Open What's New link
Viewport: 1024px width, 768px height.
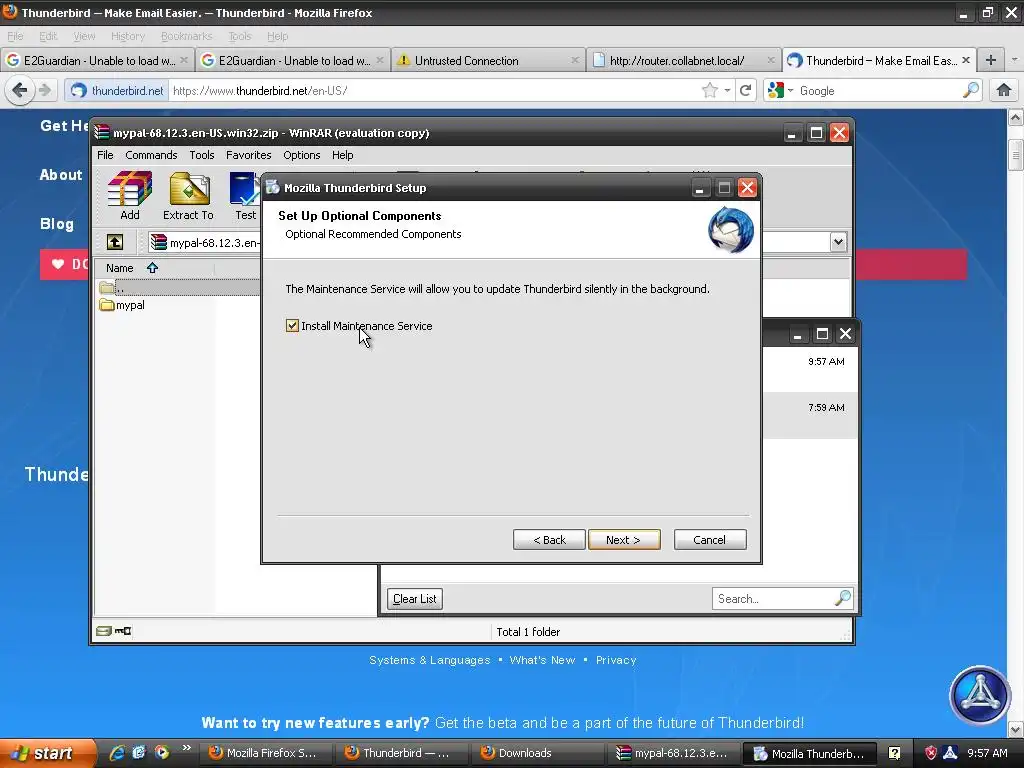[x=542, y=660]
